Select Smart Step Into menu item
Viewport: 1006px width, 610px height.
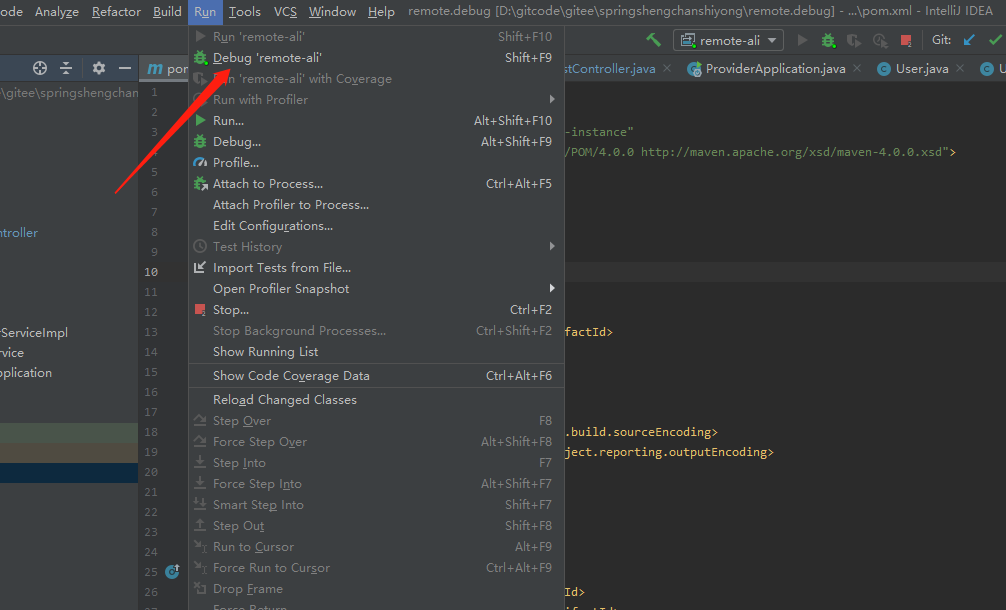click(377, 505)
